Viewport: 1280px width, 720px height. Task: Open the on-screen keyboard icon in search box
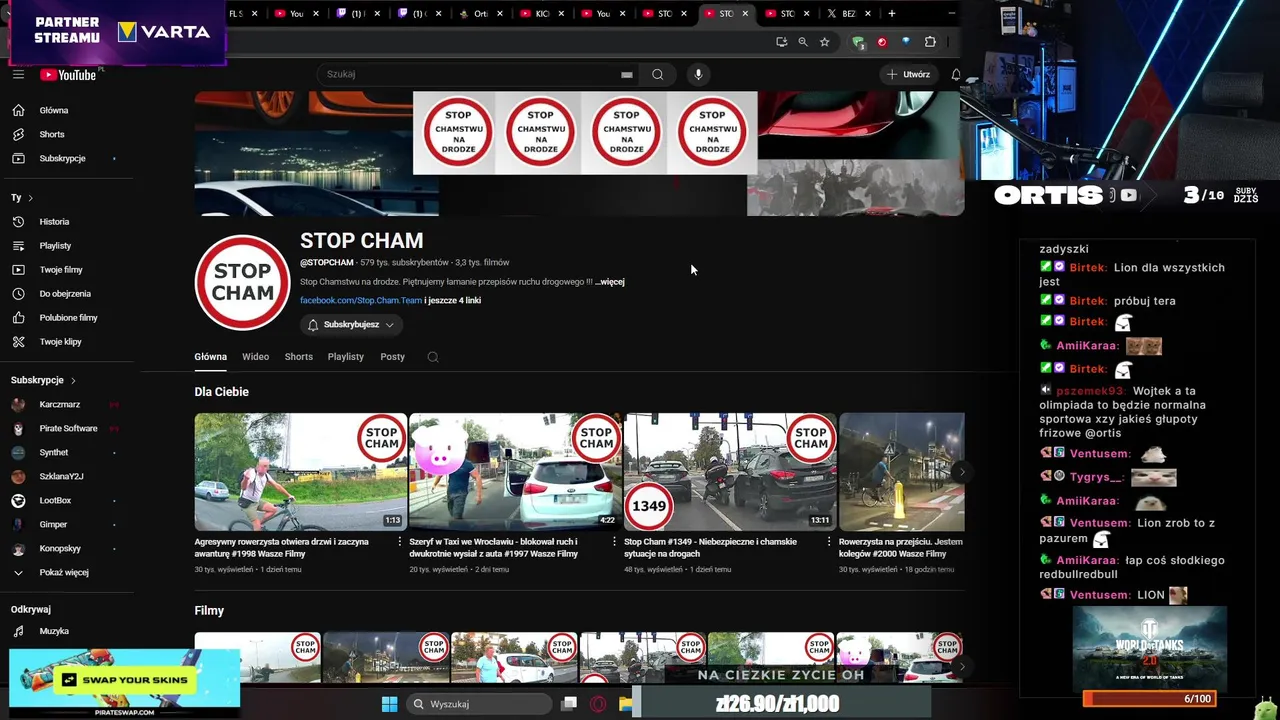click(626, 74)
